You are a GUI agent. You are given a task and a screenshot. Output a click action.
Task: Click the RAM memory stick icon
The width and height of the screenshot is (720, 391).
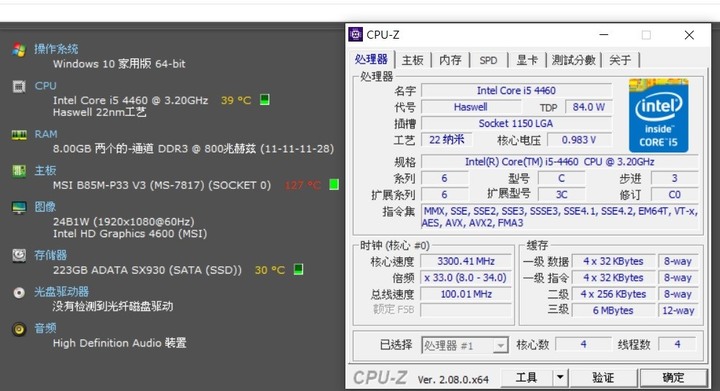[19, 135]
